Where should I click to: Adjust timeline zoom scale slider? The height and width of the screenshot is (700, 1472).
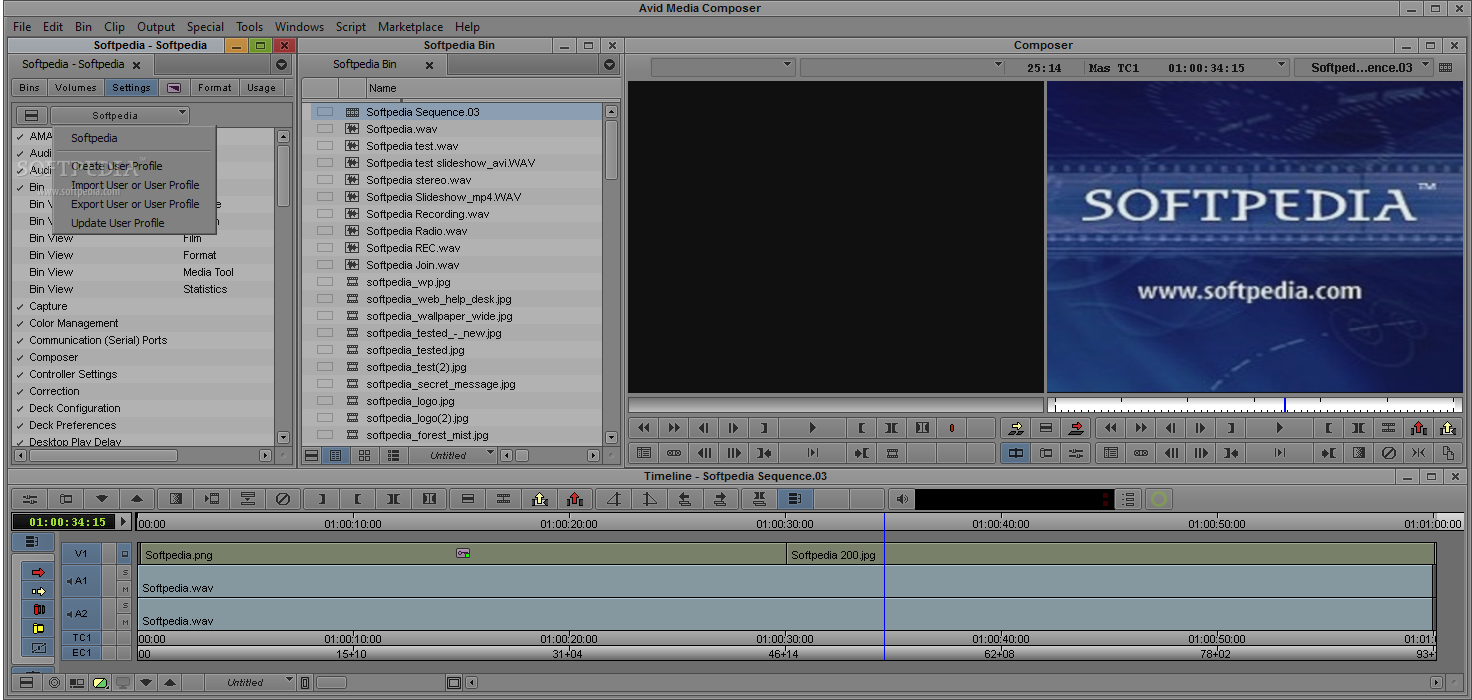point(331,683)
